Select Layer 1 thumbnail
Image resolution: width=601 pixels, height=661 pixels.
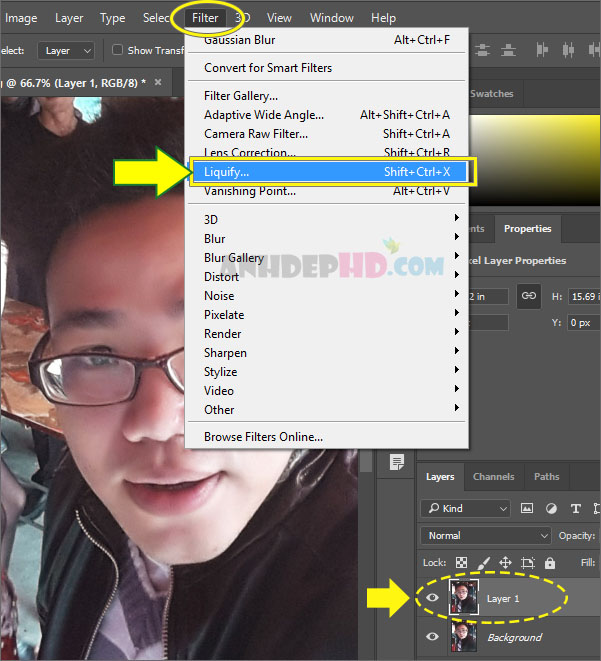(464, 597)
